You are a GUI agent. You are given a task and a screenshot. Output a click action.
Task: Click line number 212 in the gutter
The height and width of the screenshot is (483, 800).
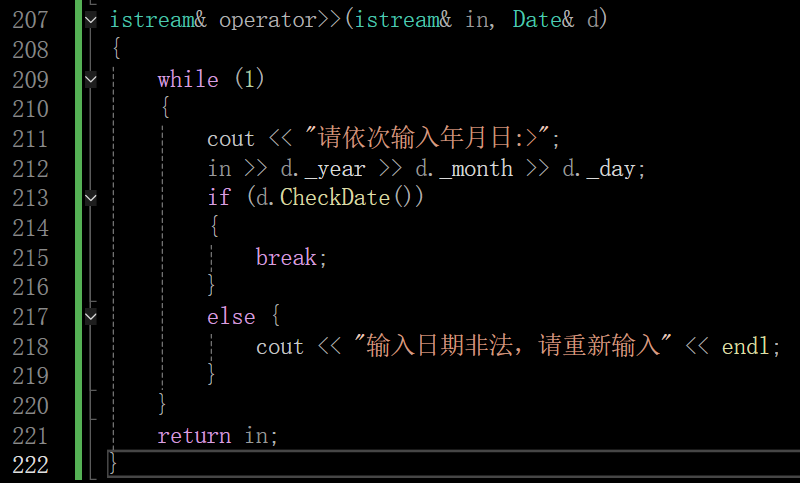pyautogui.click(x=30, y=169)
